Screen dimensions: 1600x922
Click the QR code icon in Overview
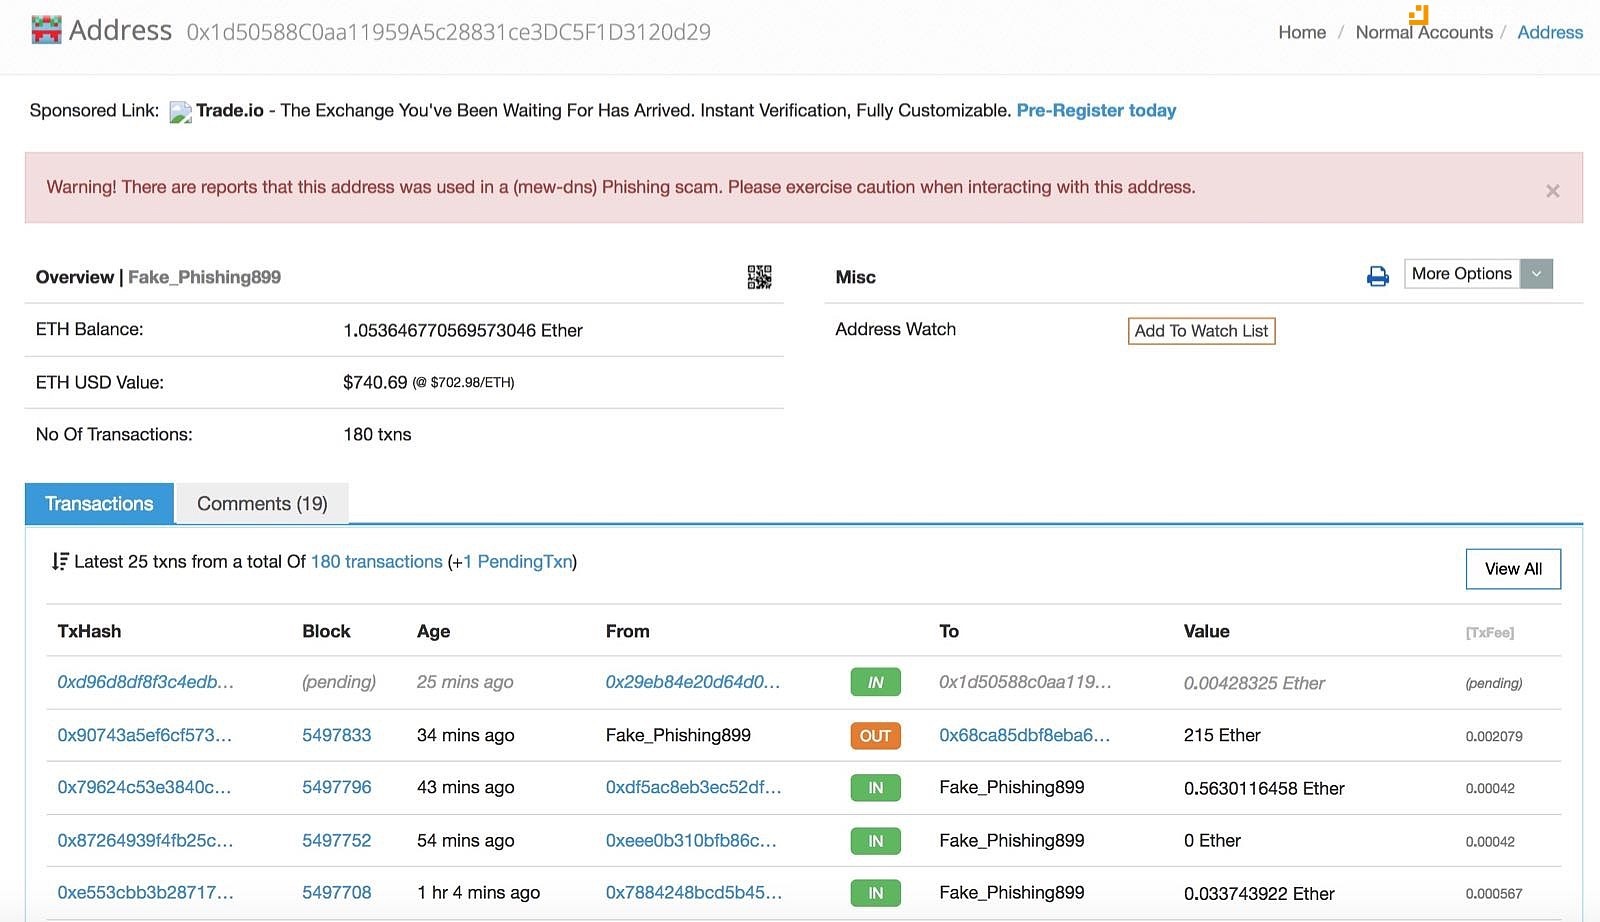click(x=759, y=277)
